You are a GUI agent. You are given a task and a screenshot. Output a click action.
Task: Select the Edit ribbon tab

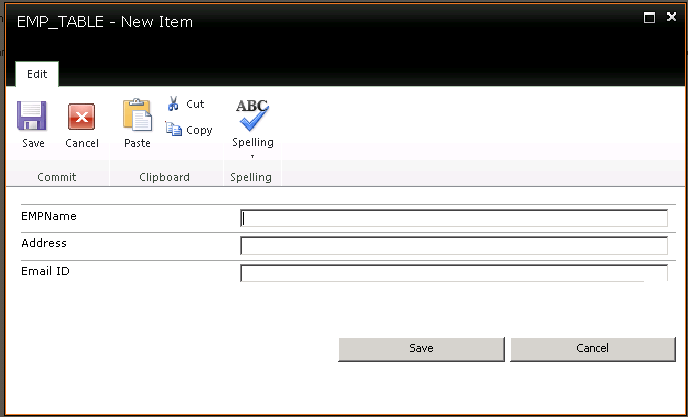37,74
